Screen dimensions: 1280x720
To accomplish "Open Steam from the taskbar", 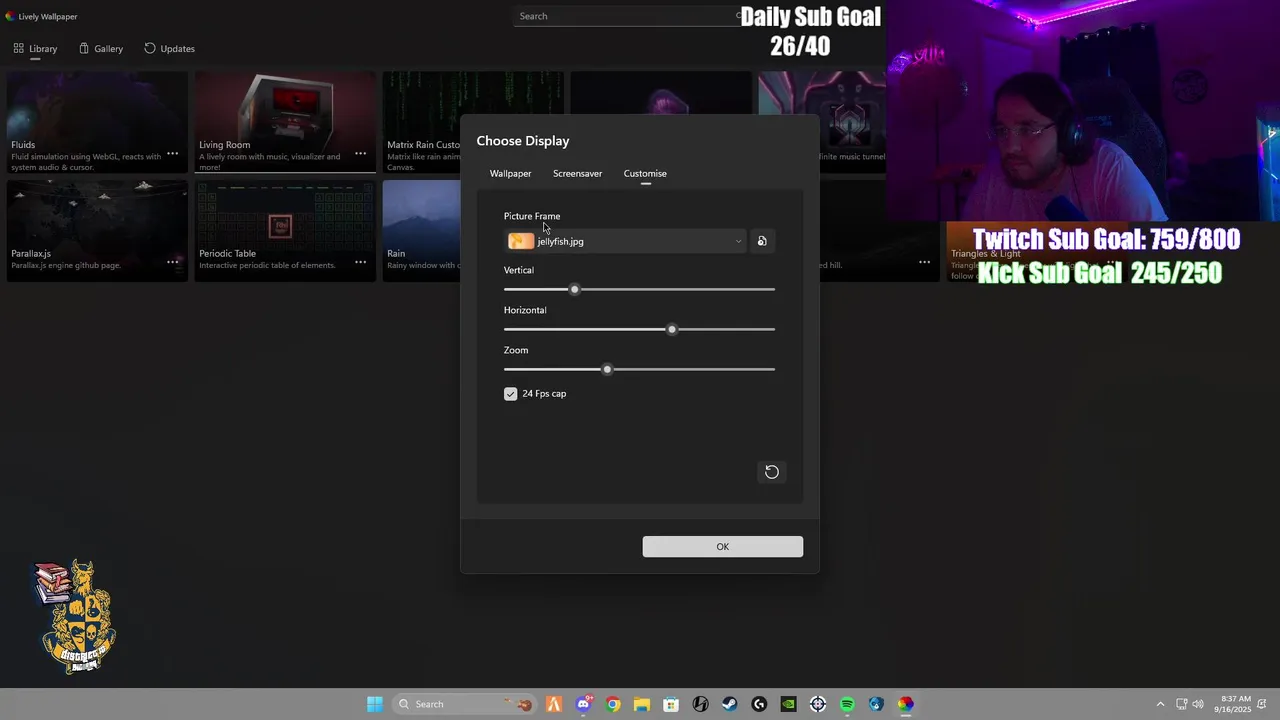I will tap(730, 704).
